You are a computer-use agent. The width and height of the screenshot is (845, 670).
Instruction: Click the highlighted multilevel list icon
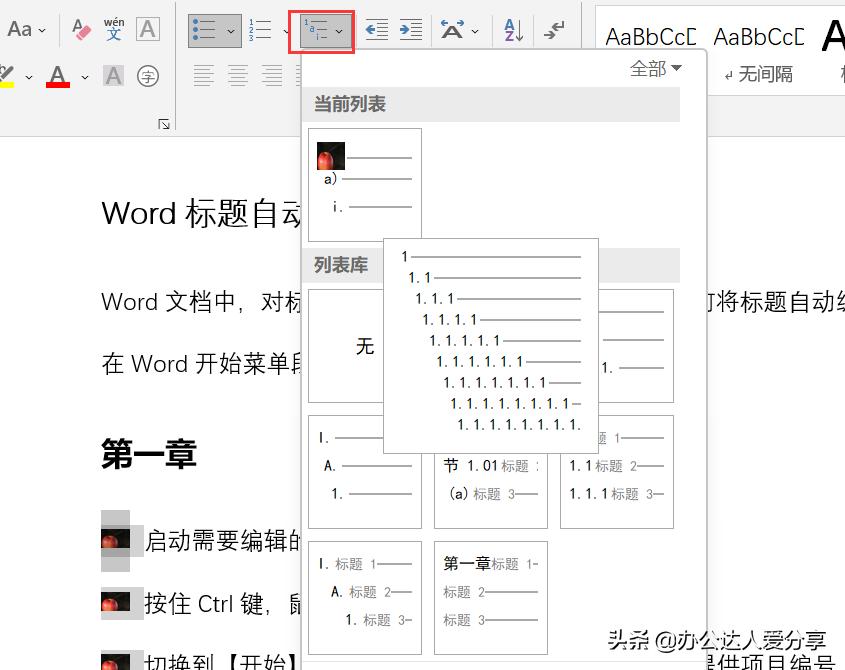pyautogui.click(x=316, y=29)
